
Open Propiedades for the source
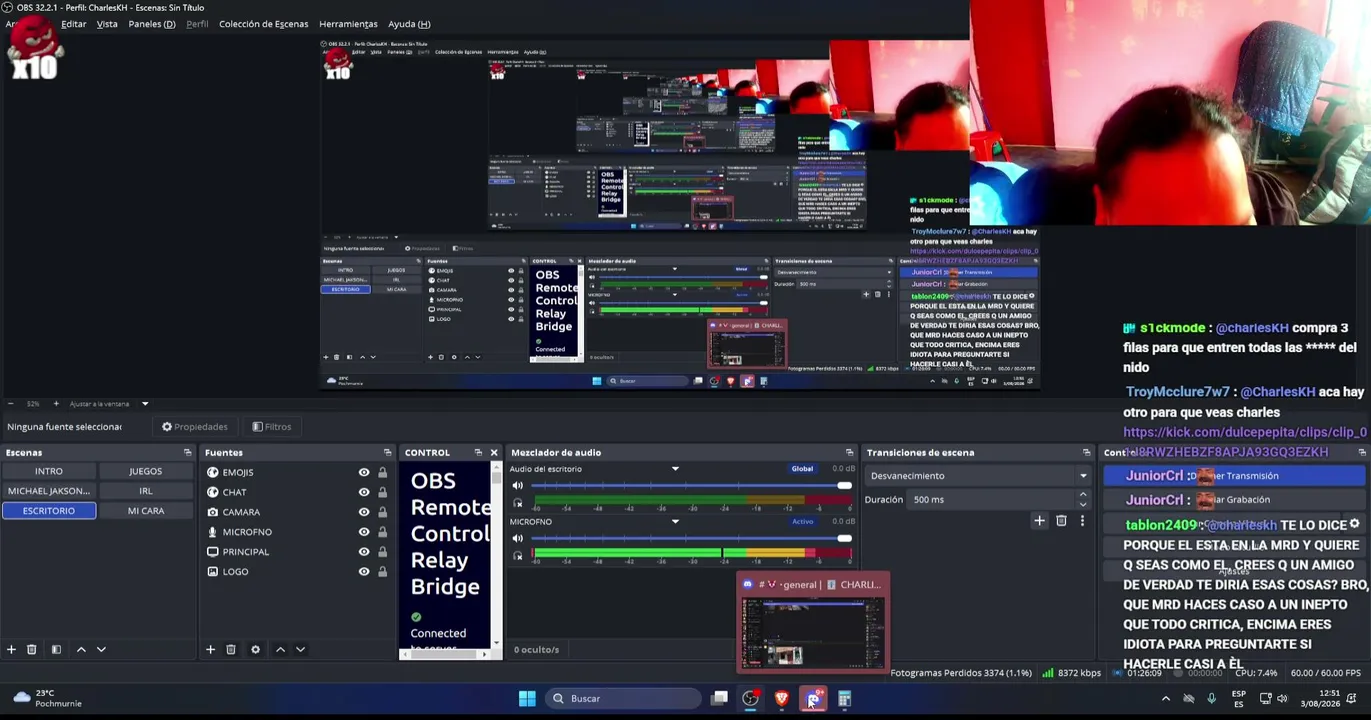[195, 427]
